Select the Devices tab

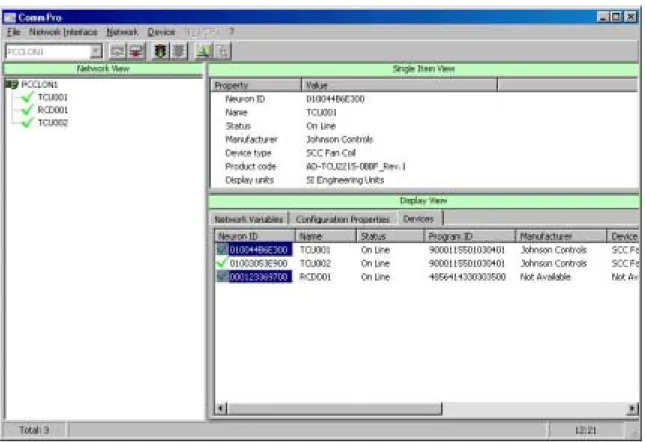419,218
